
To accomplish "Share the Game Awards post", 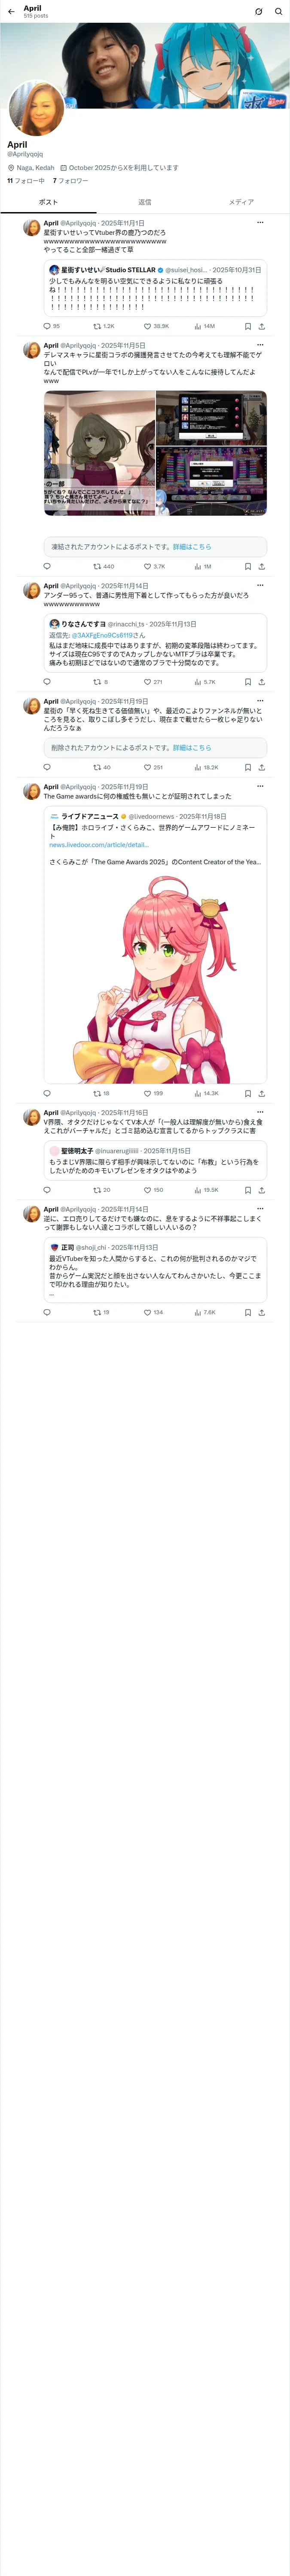I will (262, 1093).
